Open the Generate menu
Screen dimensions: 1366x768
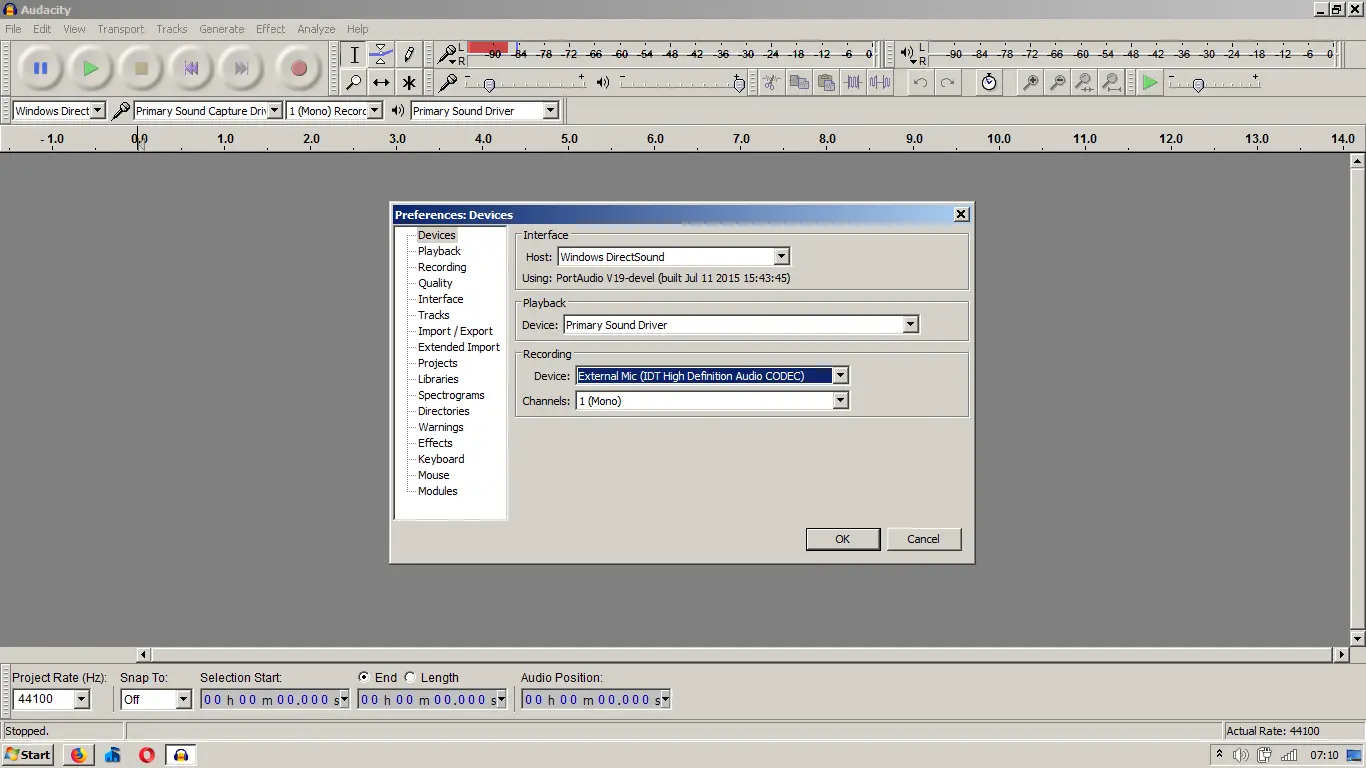pyautogui.click(x=221, y=29)
